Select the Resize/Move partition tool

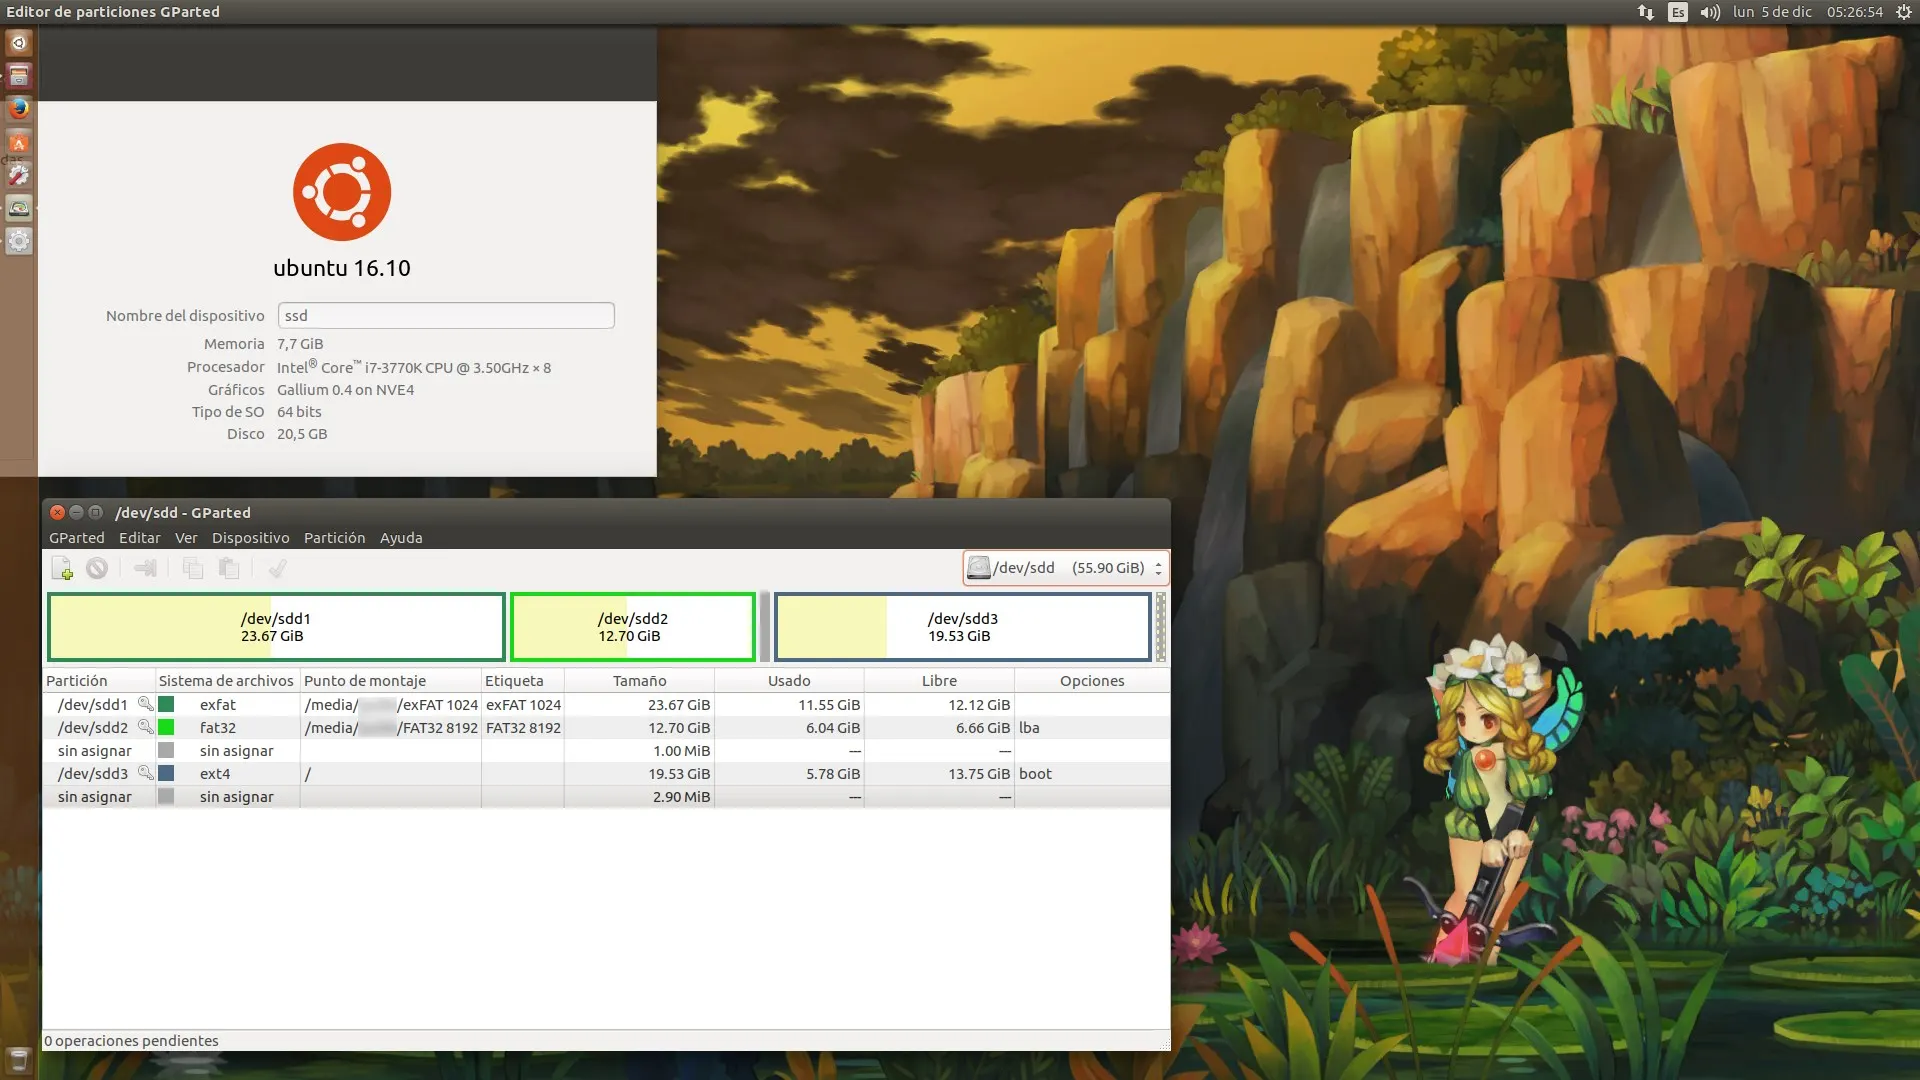point(146,568)
